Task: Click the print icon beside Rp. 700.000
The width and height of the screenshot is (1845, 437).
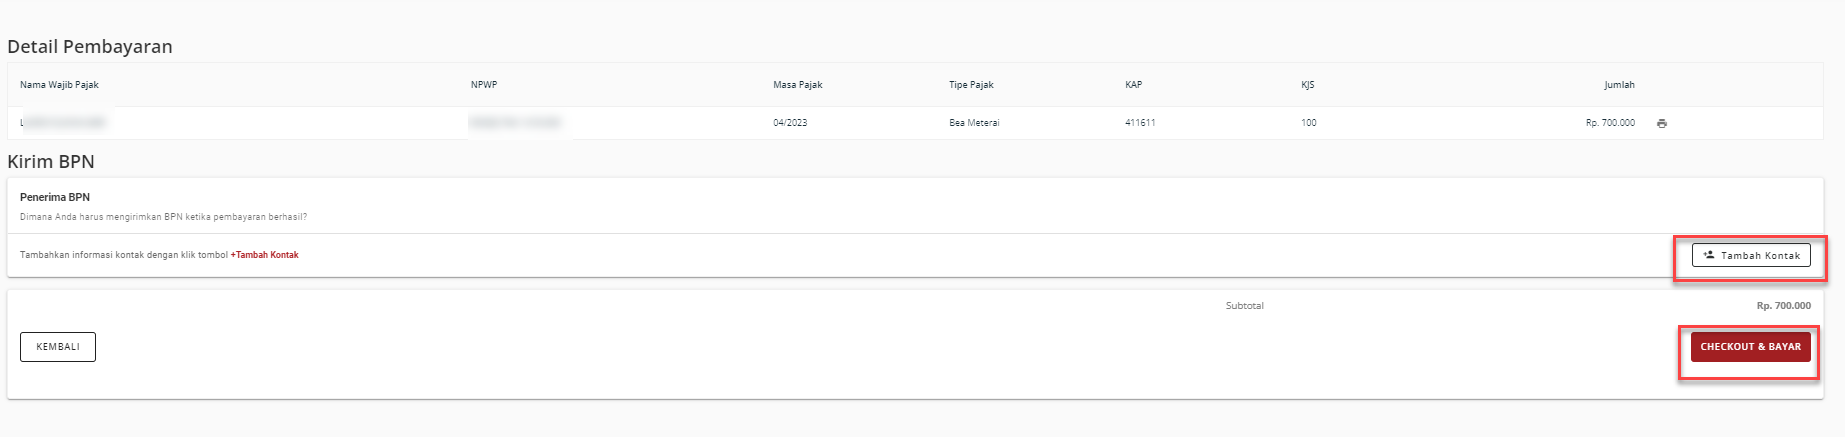Action: coord(1662,123)
